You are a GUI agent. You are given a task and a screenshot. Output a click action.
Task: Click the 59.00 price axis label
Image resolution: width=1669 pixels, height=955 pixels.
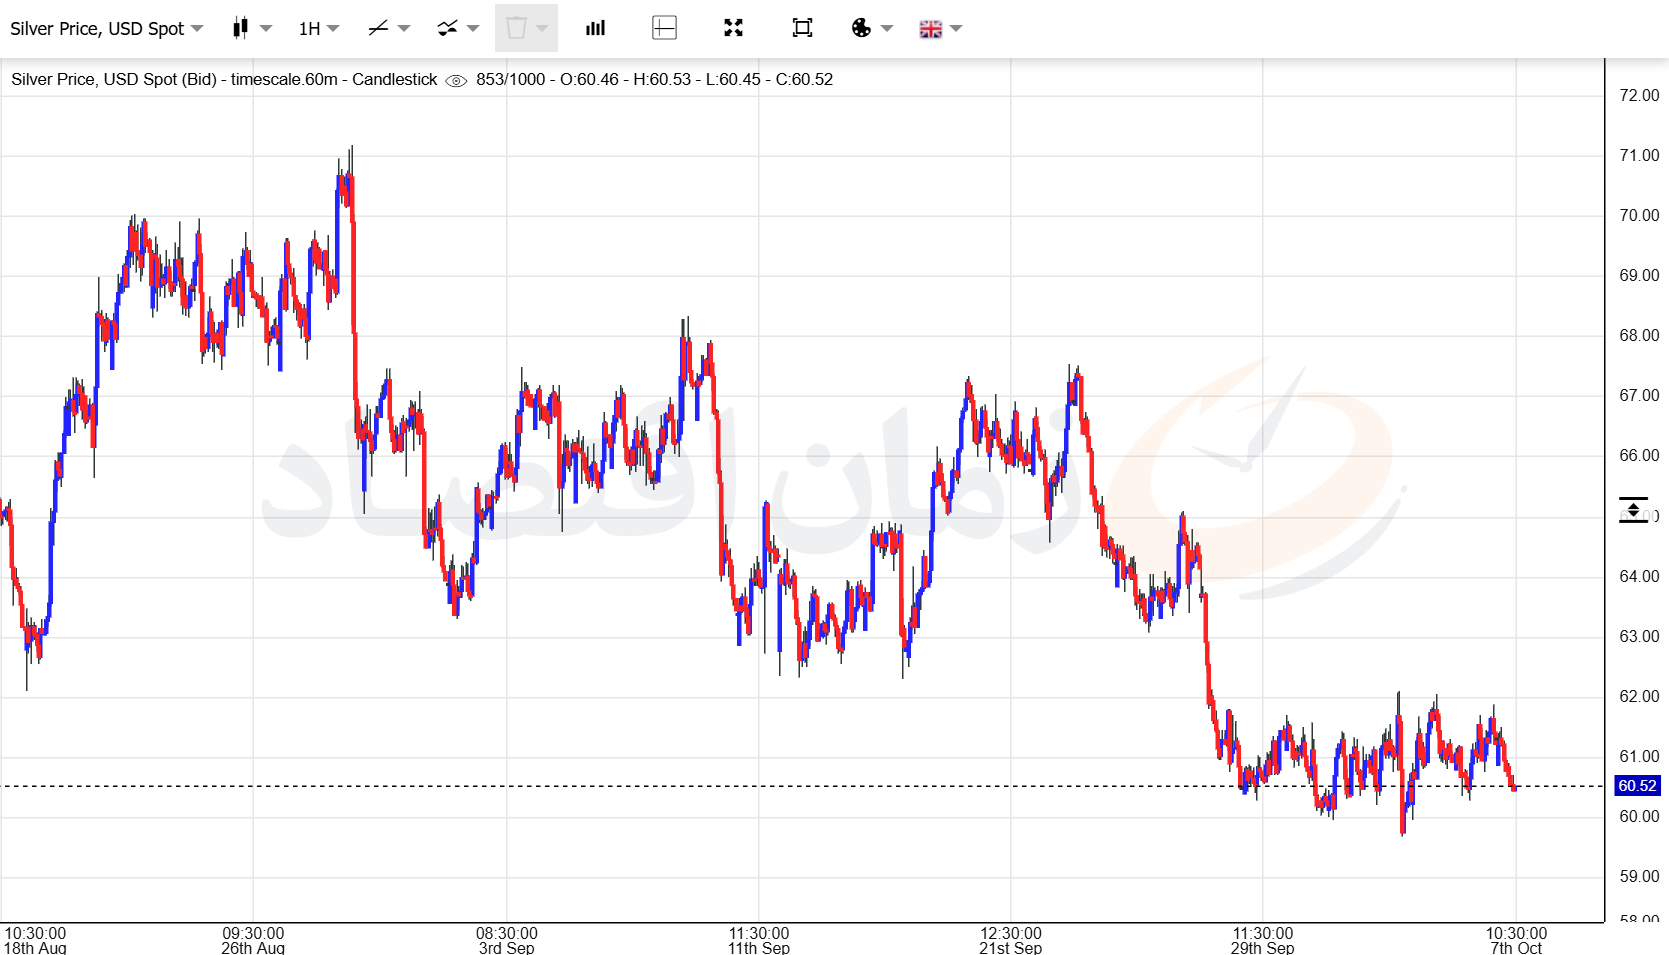click(x=1639, y=876)
